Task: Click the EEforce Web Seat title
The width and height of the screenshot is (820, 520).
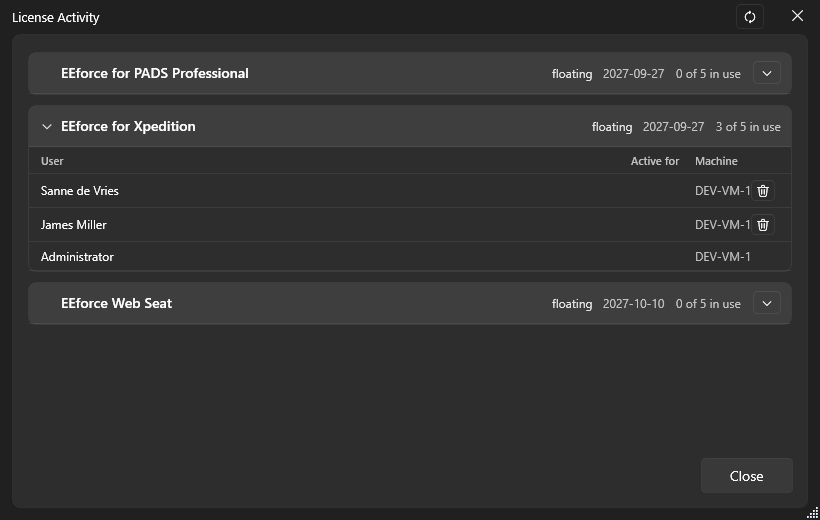Action: click(117, 303)
